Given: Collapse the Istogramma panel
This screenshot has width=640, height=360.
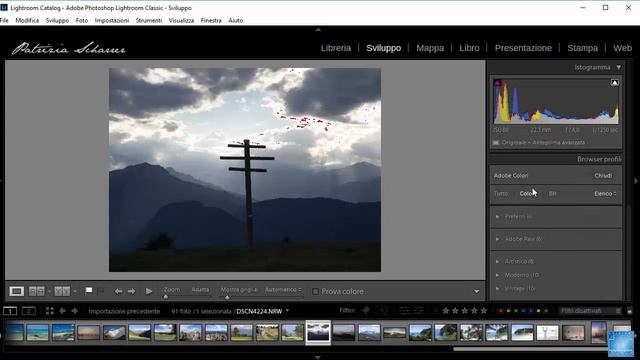Looking at the screenshot, I should [619, 67].
